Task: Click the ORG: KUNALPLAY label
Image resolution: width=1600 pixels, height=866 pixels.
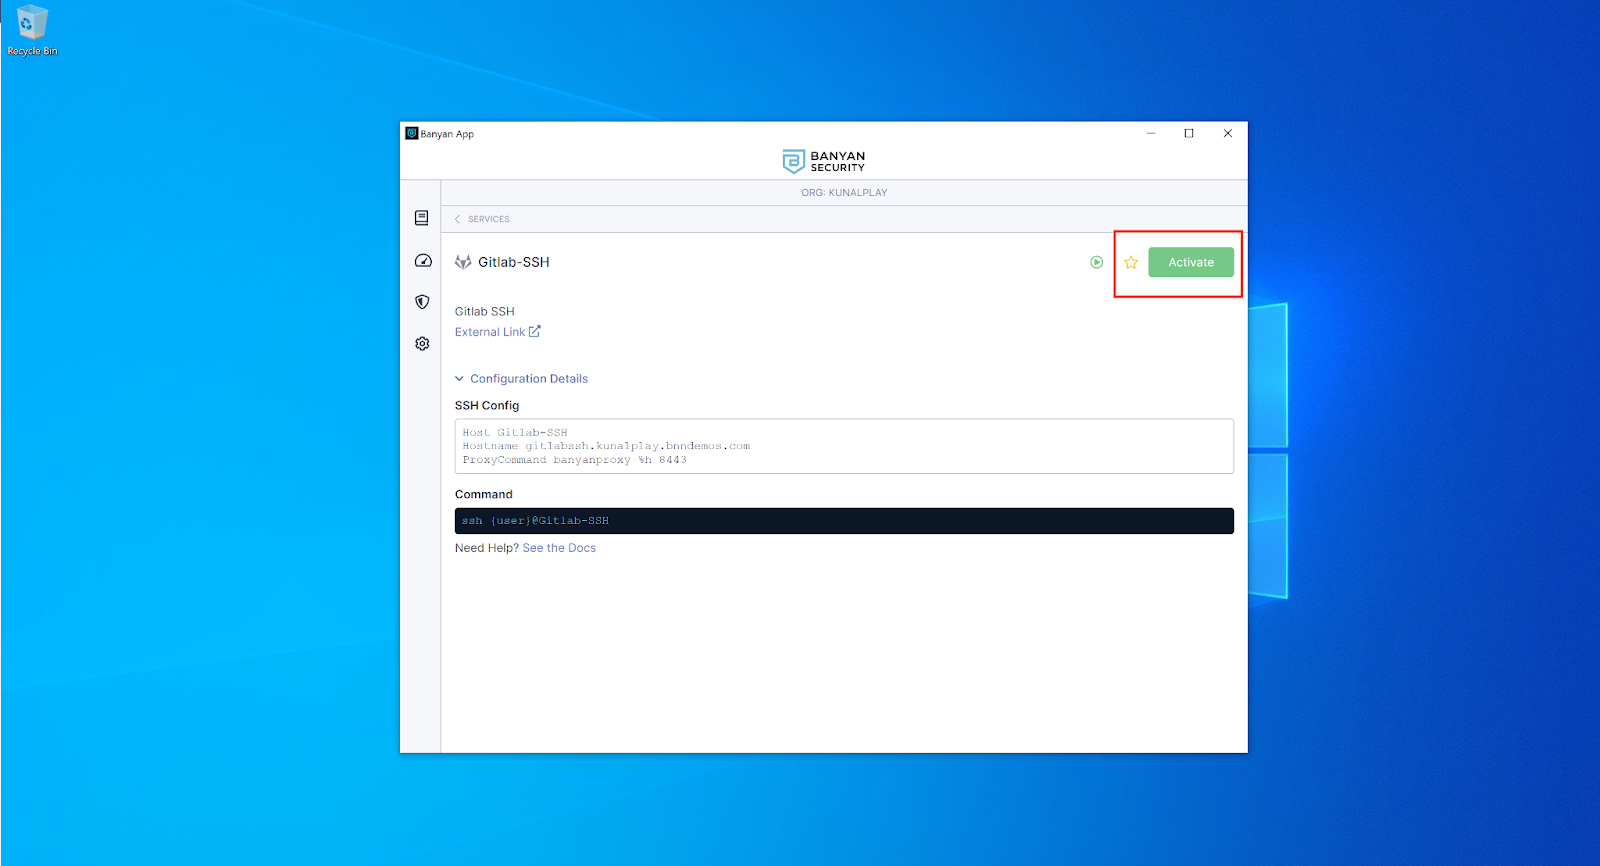Action: click(x=844, y=193)
